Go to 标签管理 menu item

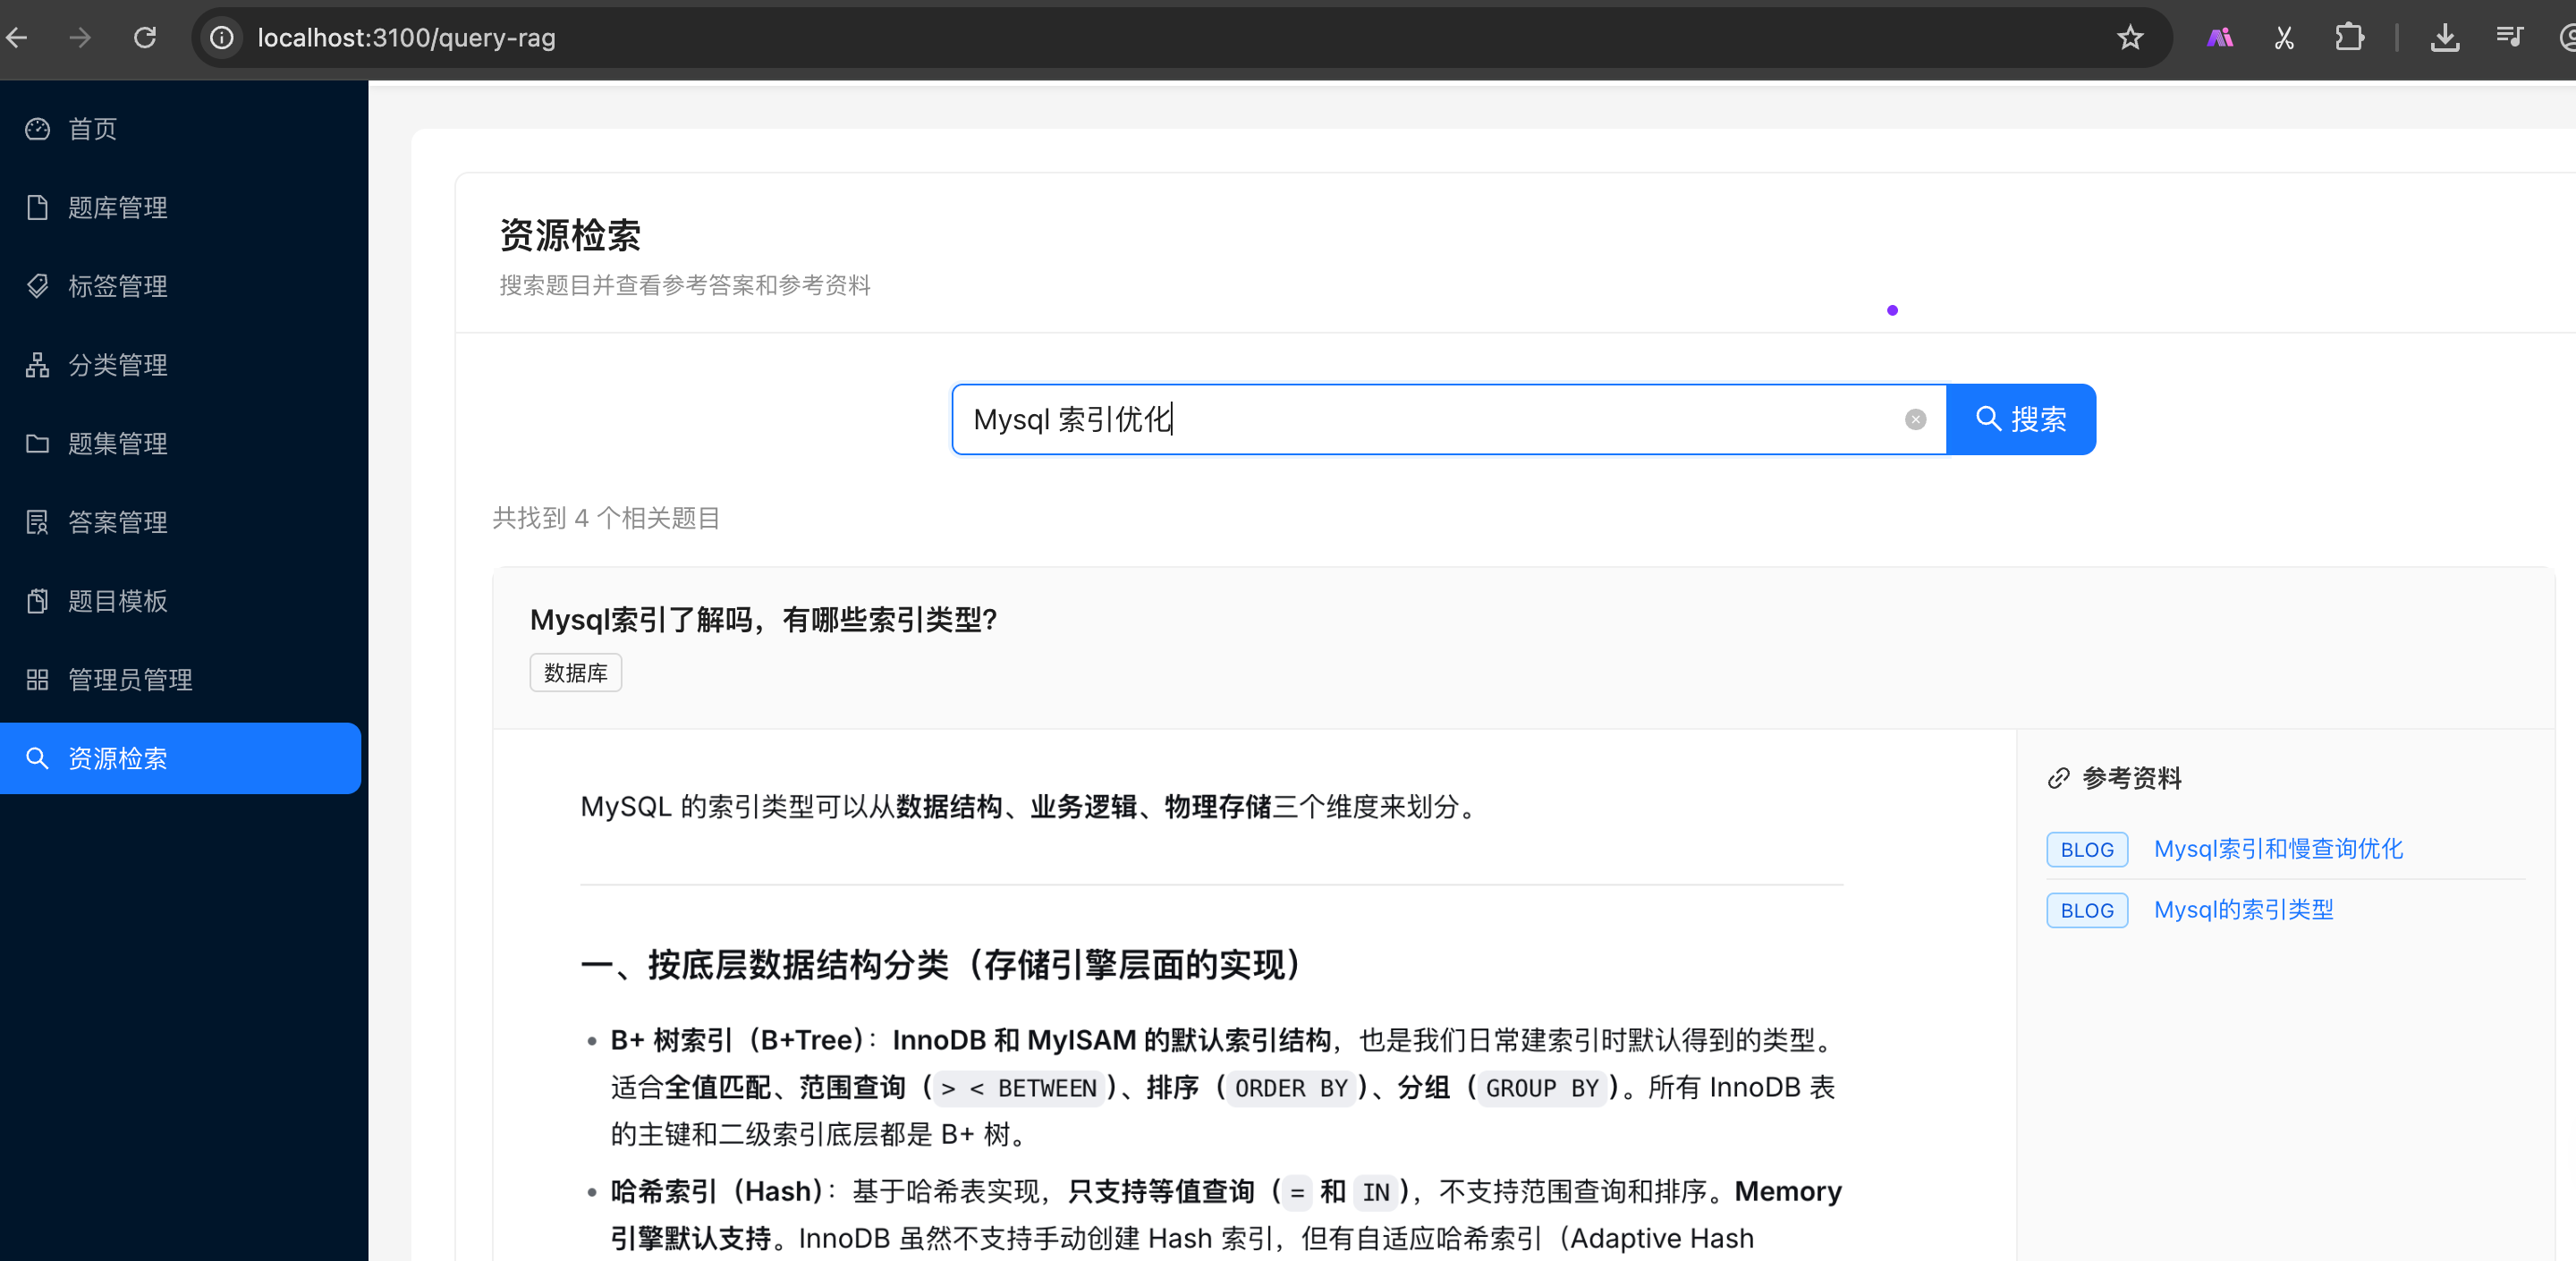[180, 286]
